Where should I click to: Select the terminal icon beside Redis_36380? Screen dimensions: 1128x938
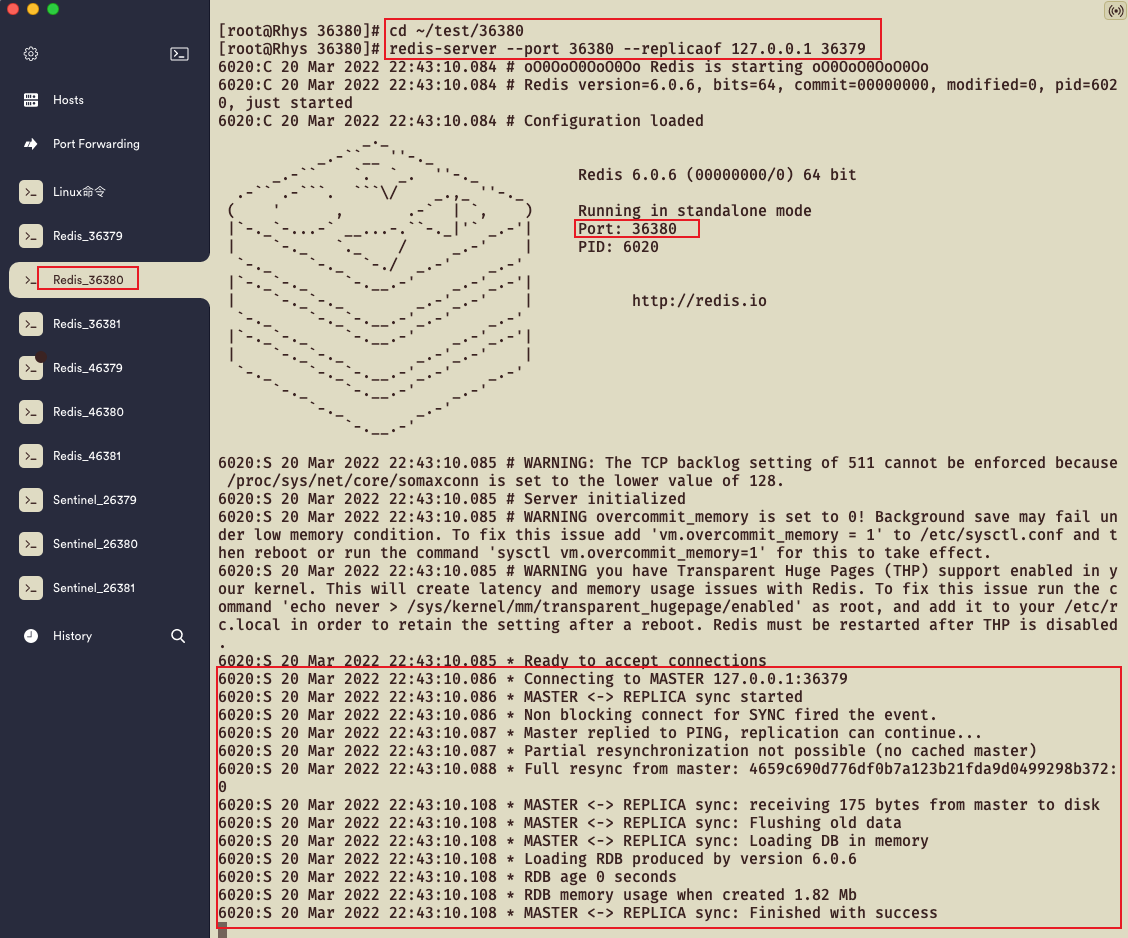pyautogui.click(x=31, y=280)
